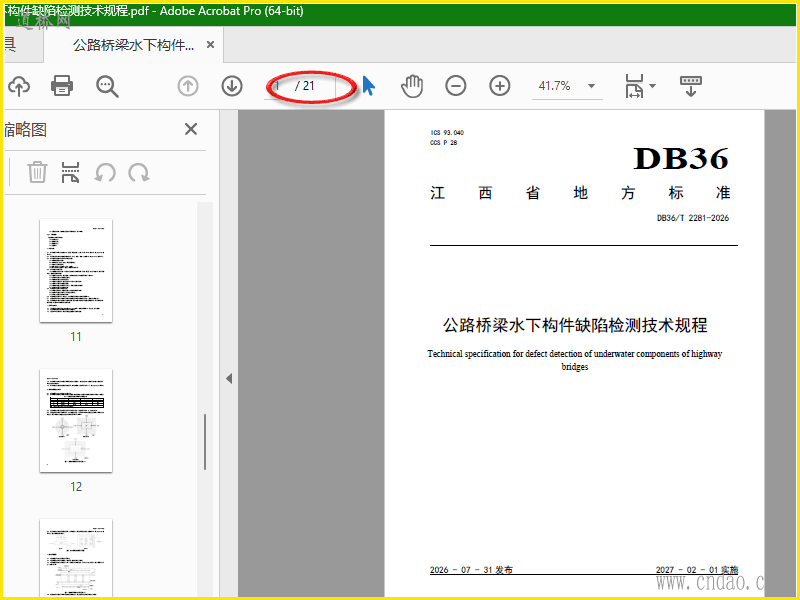
Task: Collapse the navigation pane with triangle
Action: [x=229, y=379]
